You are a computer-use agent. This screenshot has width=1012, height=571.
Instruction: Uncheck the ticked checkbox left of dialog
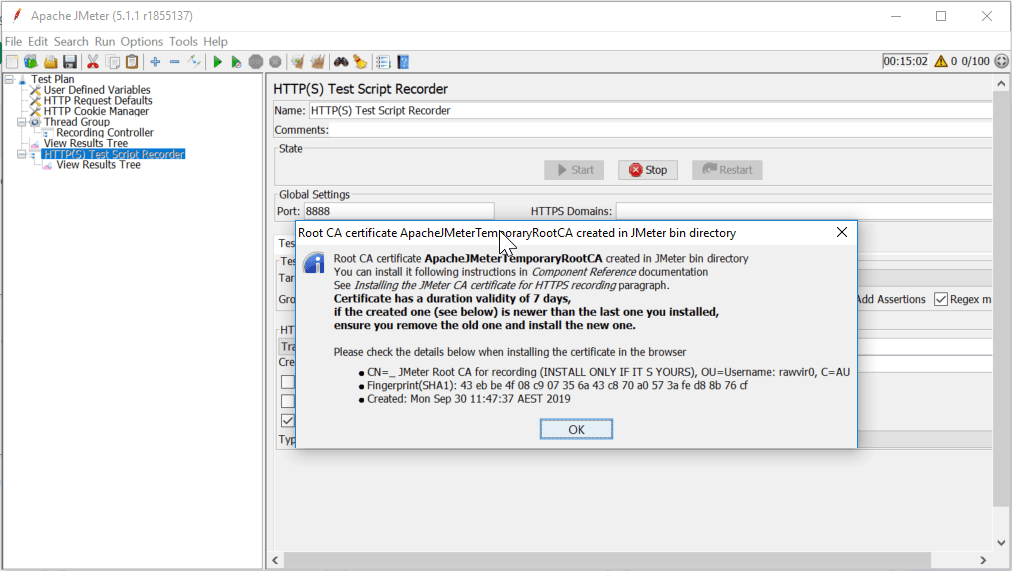288,421
